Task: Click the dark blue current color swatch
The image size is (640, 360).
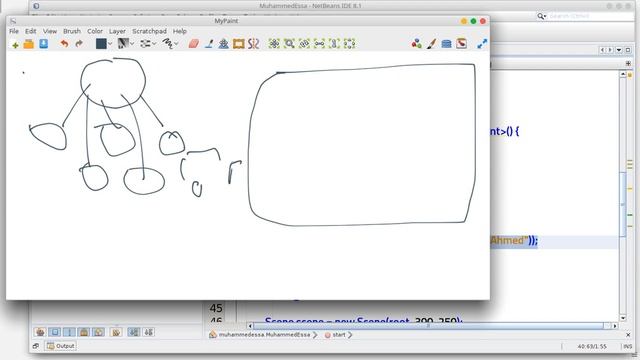Action: tap(101, 44)
